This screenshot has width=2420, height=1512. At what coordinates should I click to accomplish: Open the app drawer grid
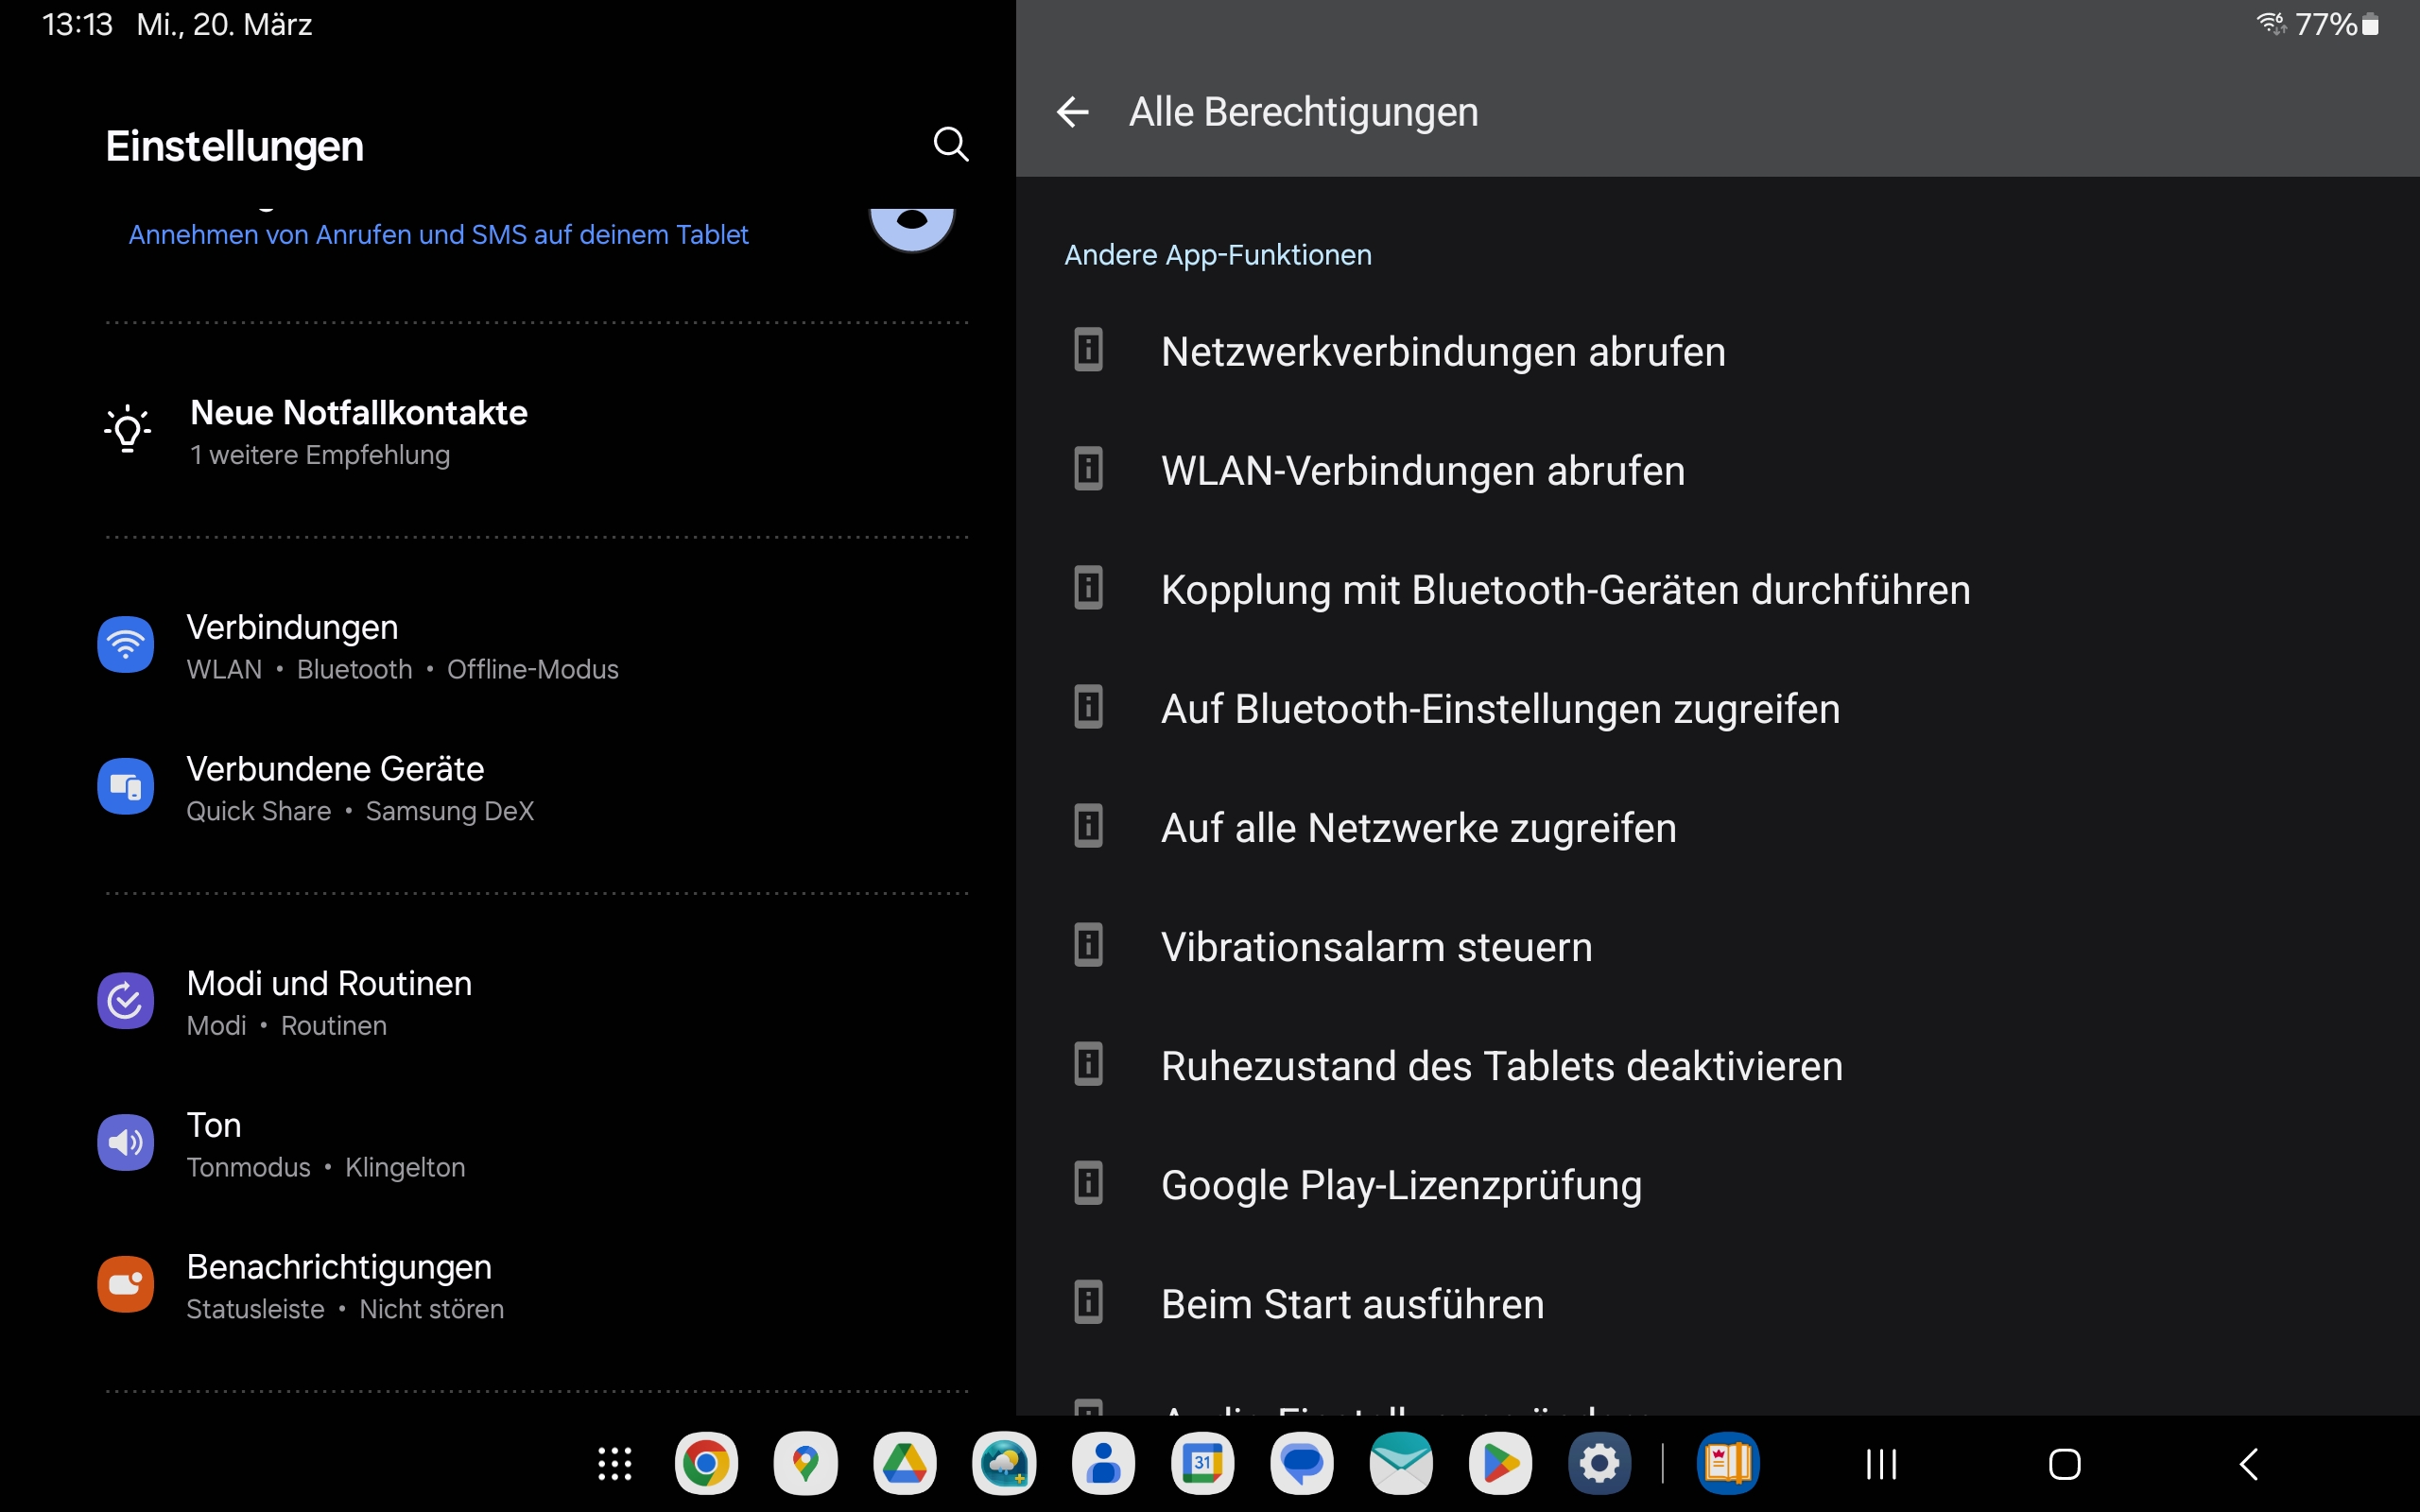coord(614,1464)
